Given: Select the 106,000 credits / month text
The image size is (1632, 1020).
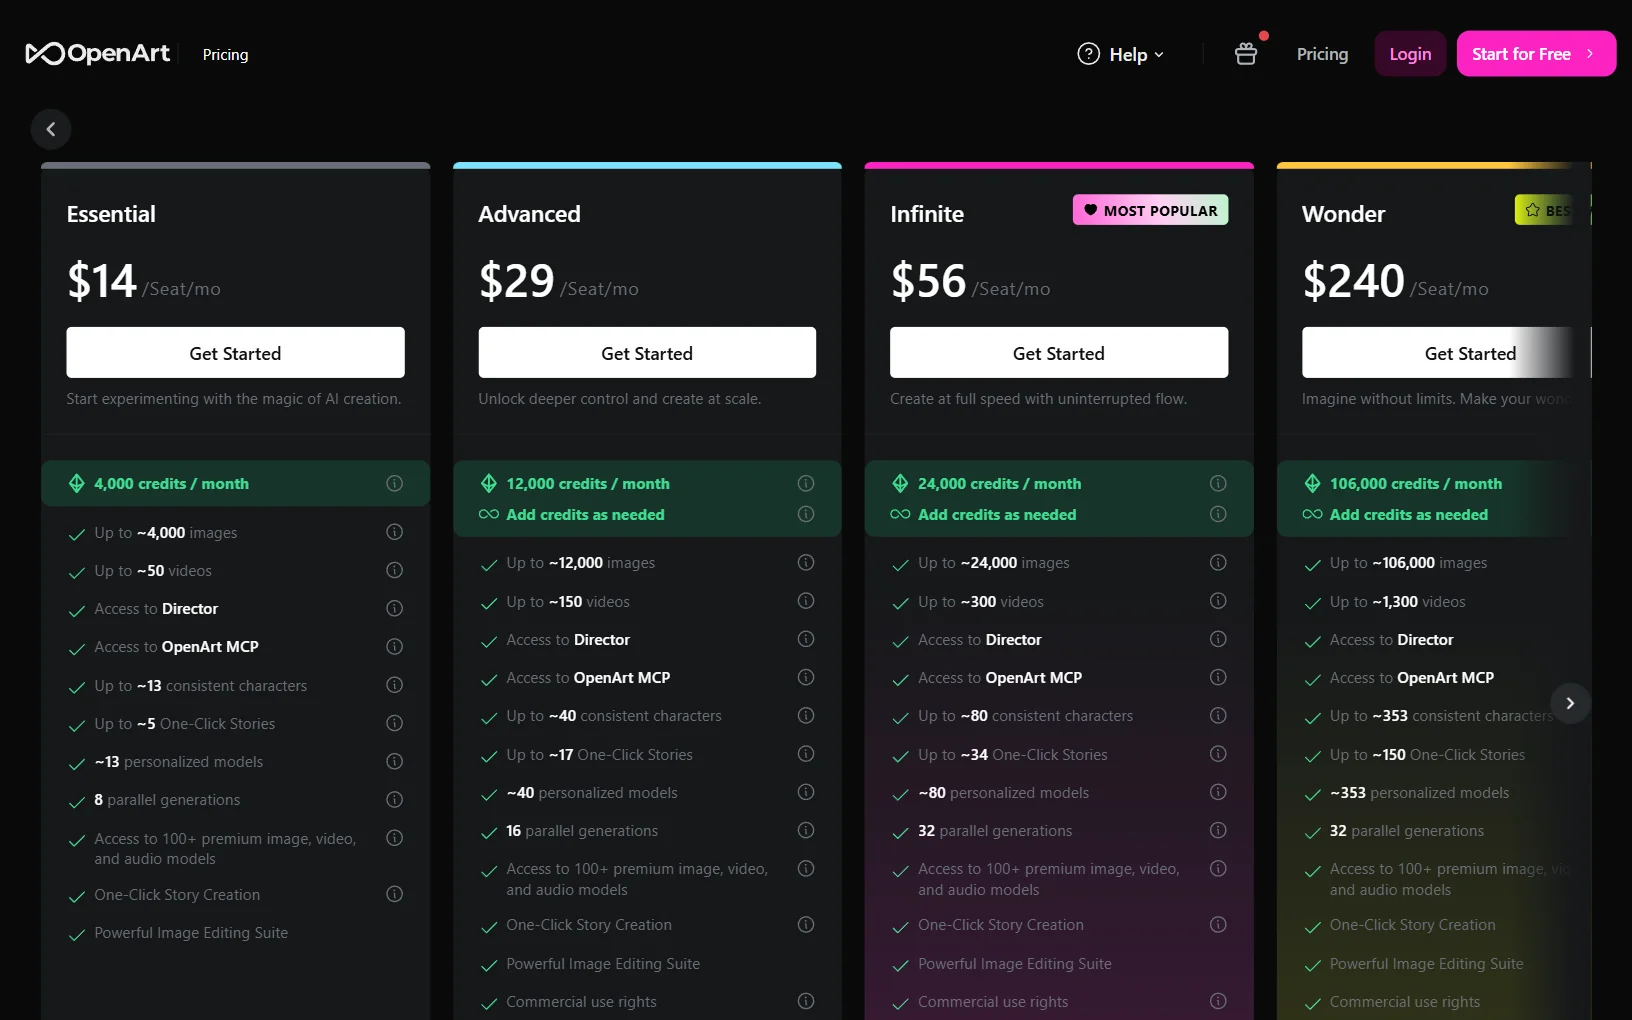Looking at the screenshot, I should point(1416,484).
